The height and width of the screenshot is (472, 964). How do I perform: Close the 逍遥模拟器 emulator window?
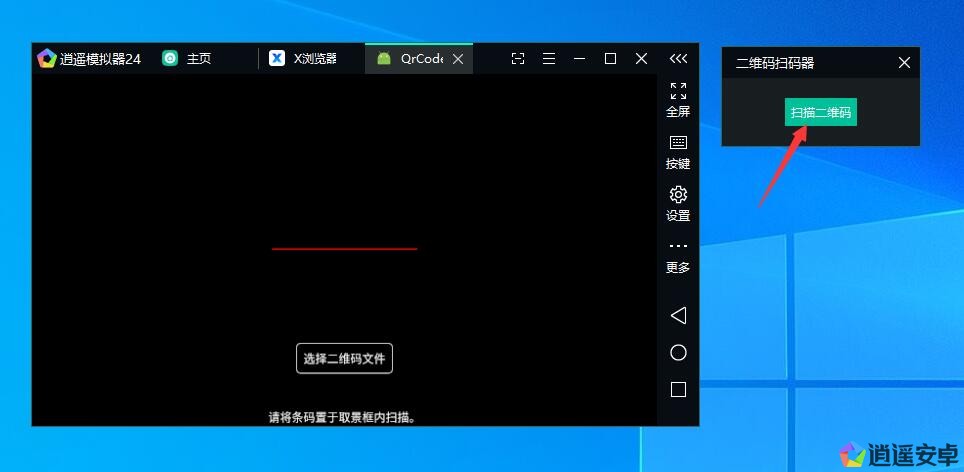click(641, 59)
